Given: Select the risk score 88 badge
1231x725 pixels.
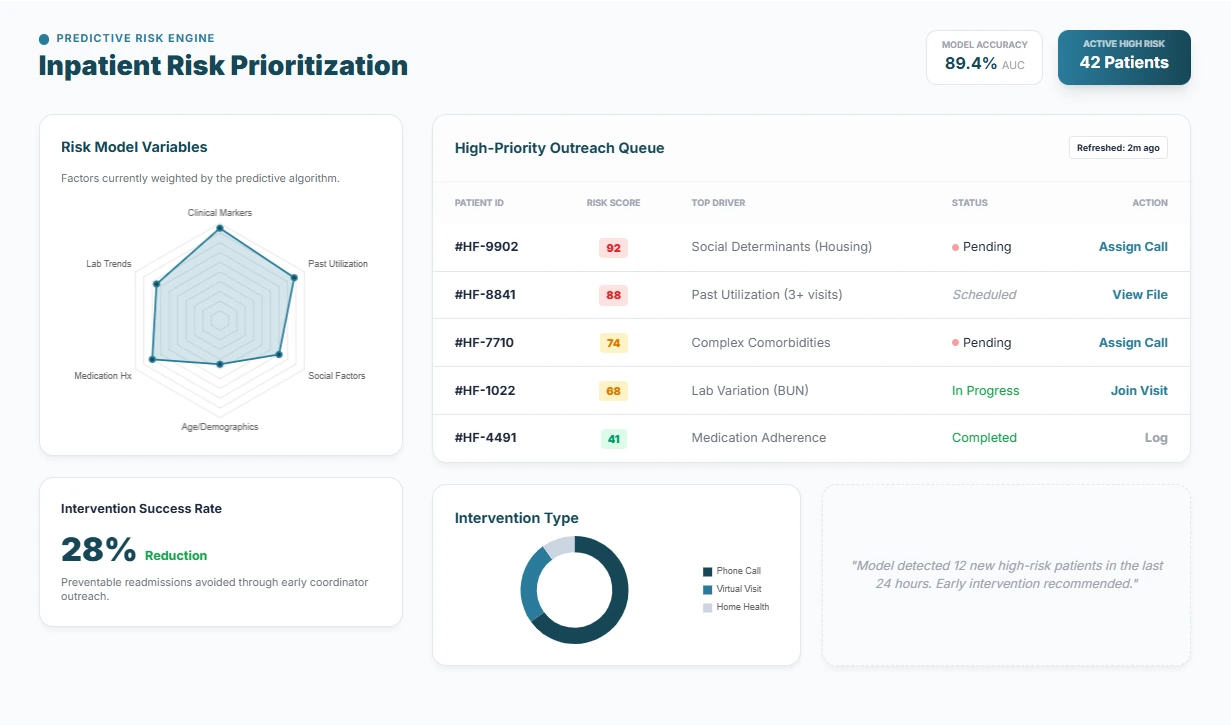Looking at the screenshot, I should click(x=613, y=295).
